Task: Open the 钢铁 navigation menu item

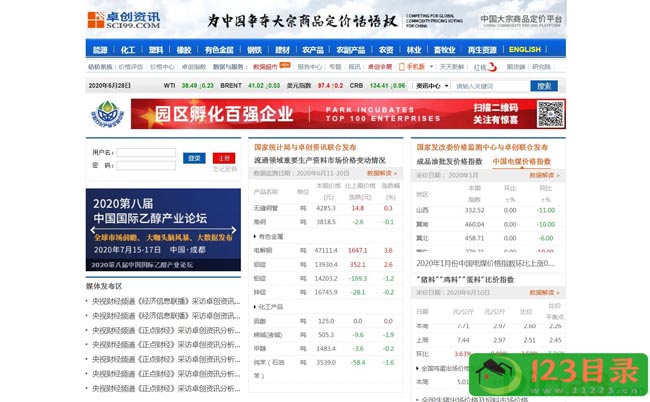Action: 255,49
